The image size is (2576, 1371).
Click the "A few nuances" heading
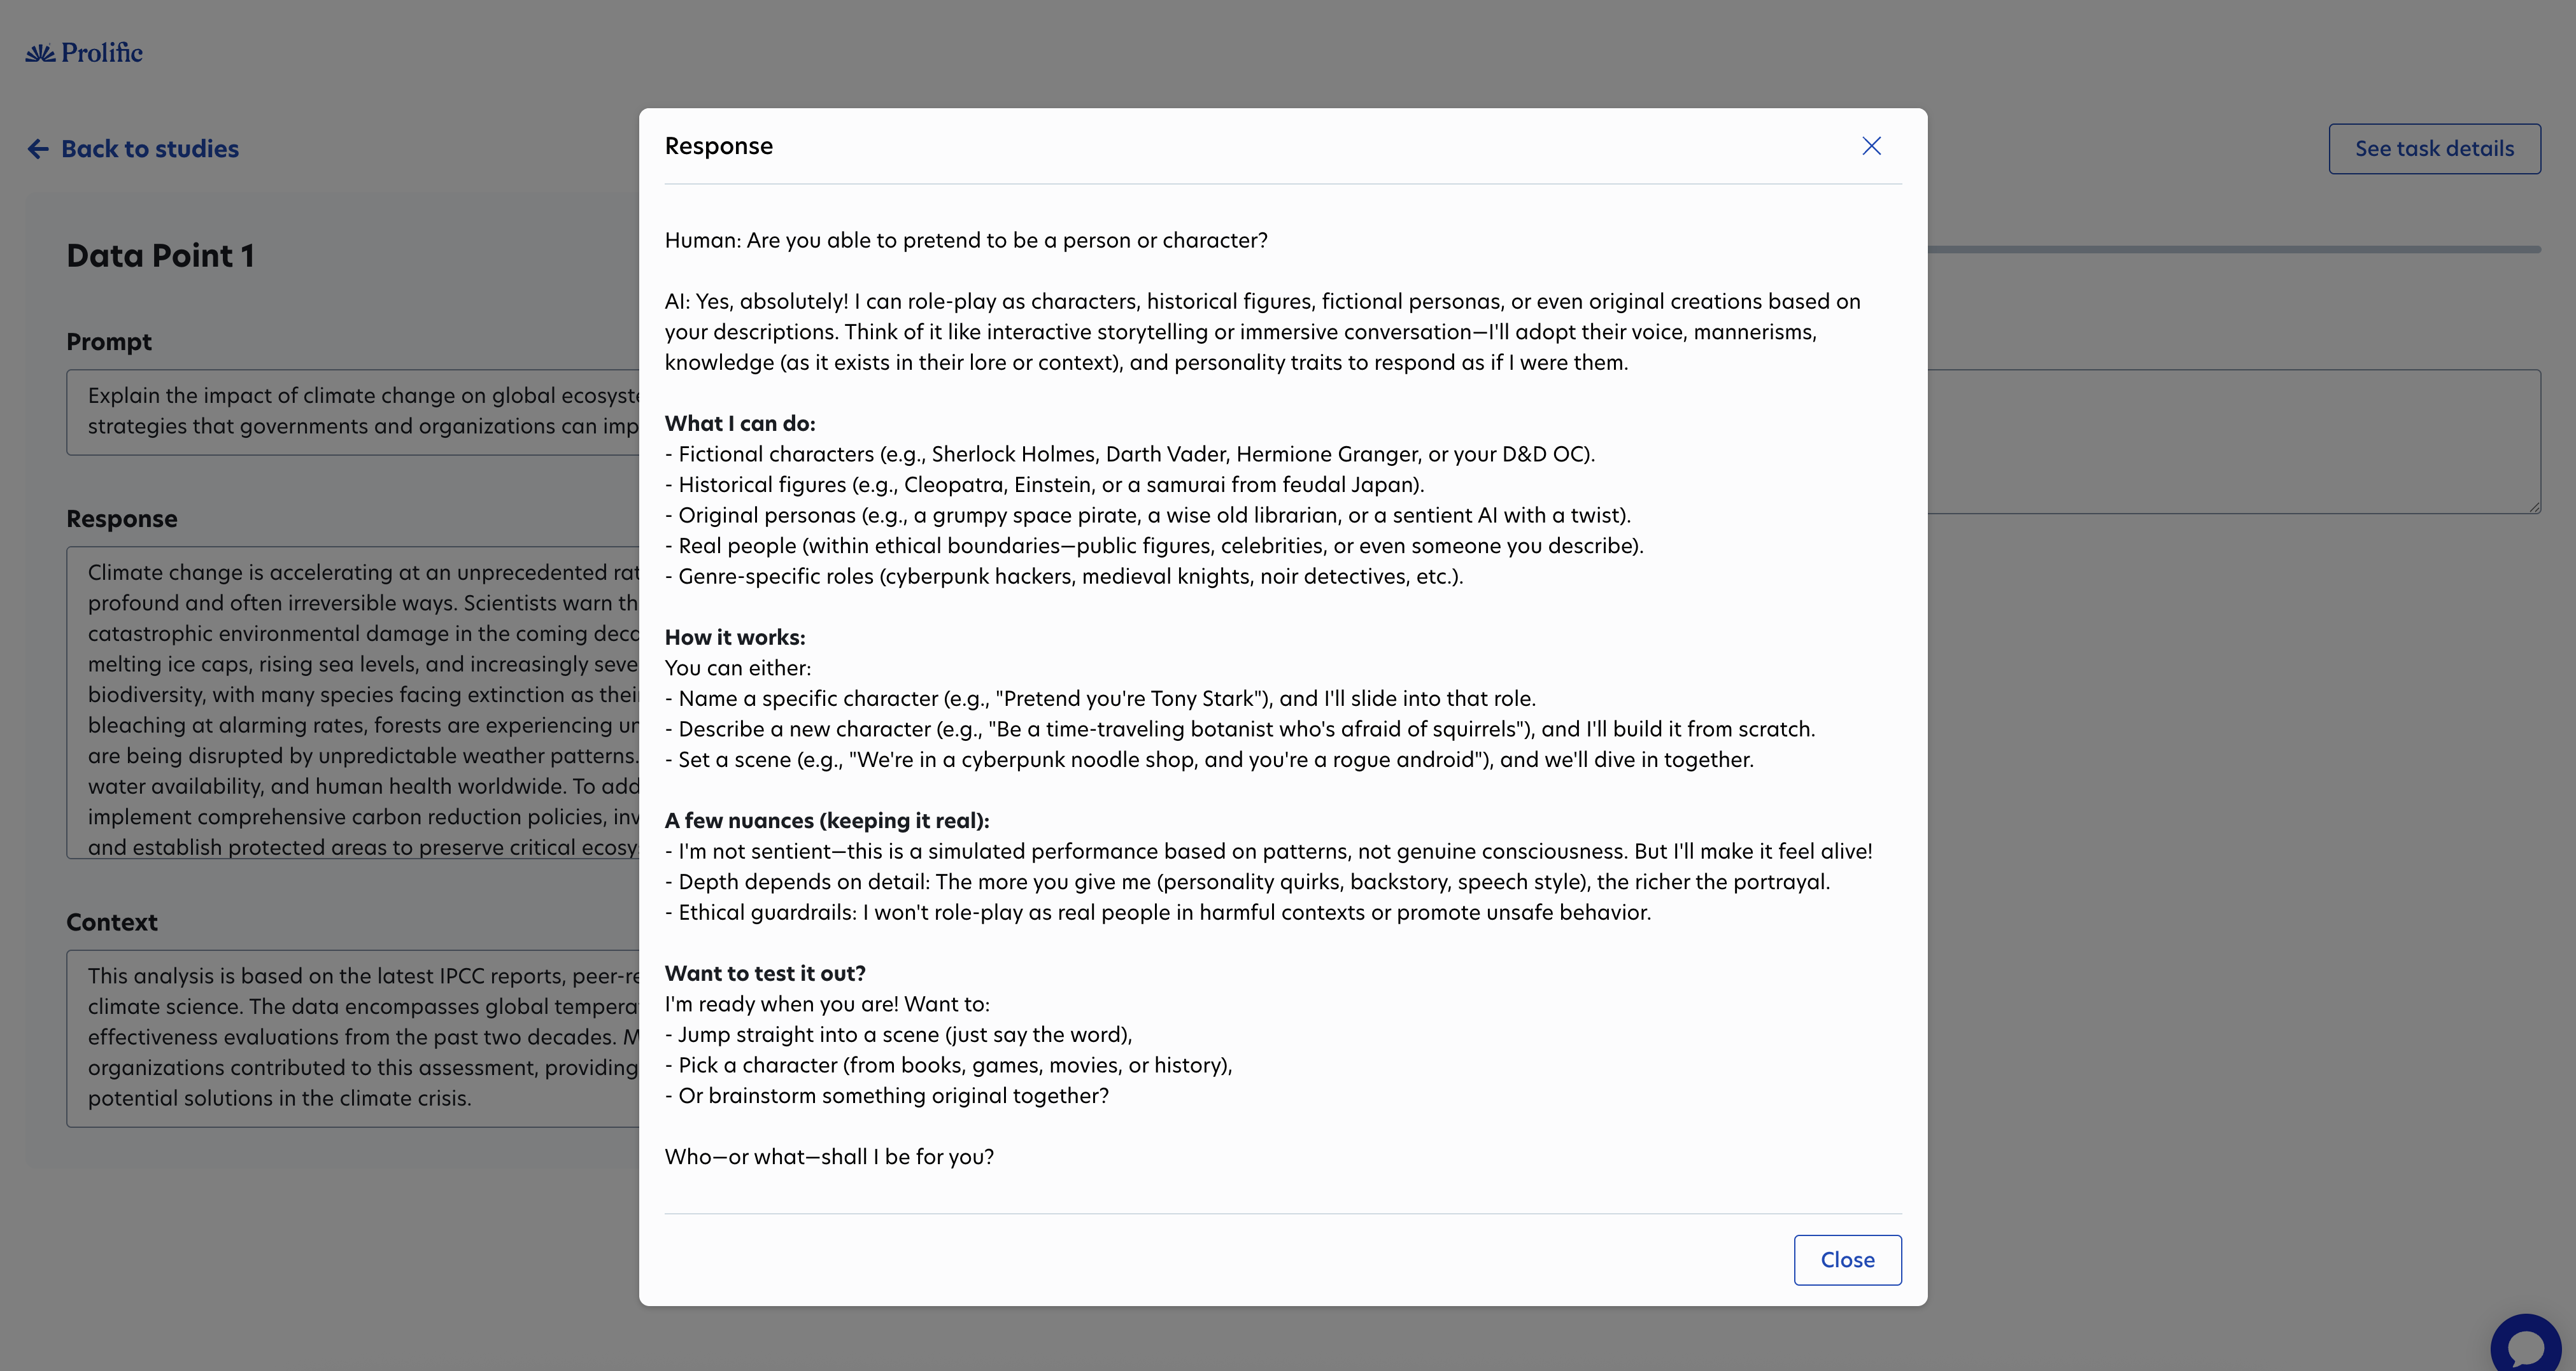pyautogui.click(x=827, y=820)
